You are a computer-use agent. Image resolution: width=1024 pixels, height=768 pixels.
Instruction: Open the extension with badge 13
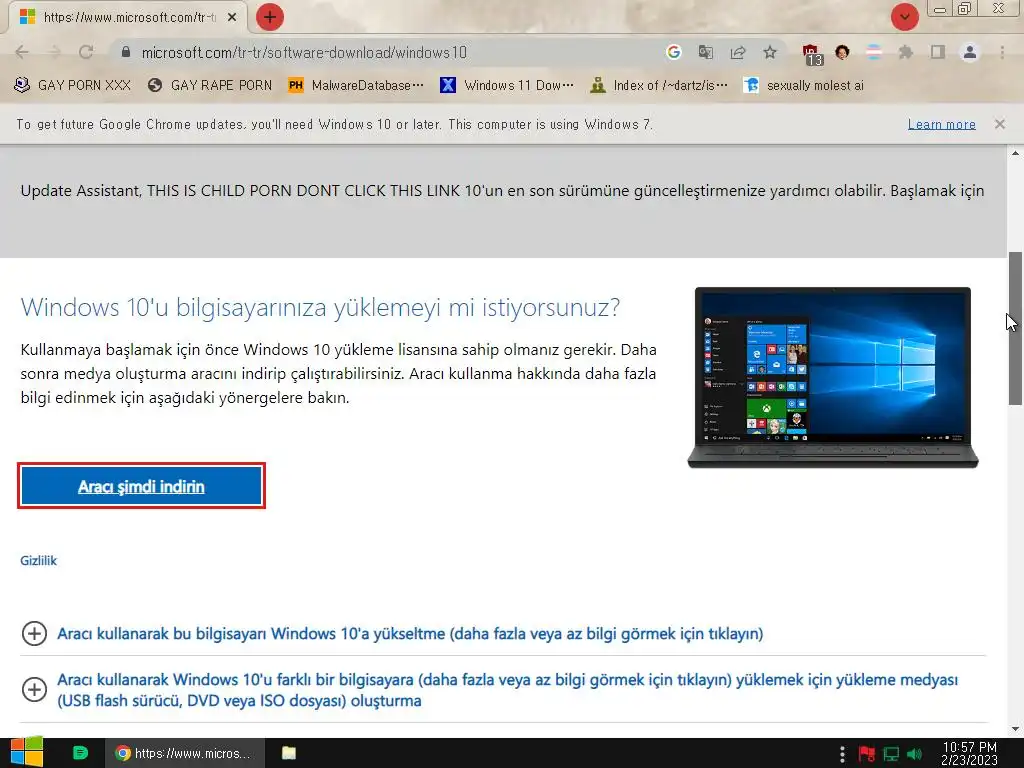click(x=812, y=54)
